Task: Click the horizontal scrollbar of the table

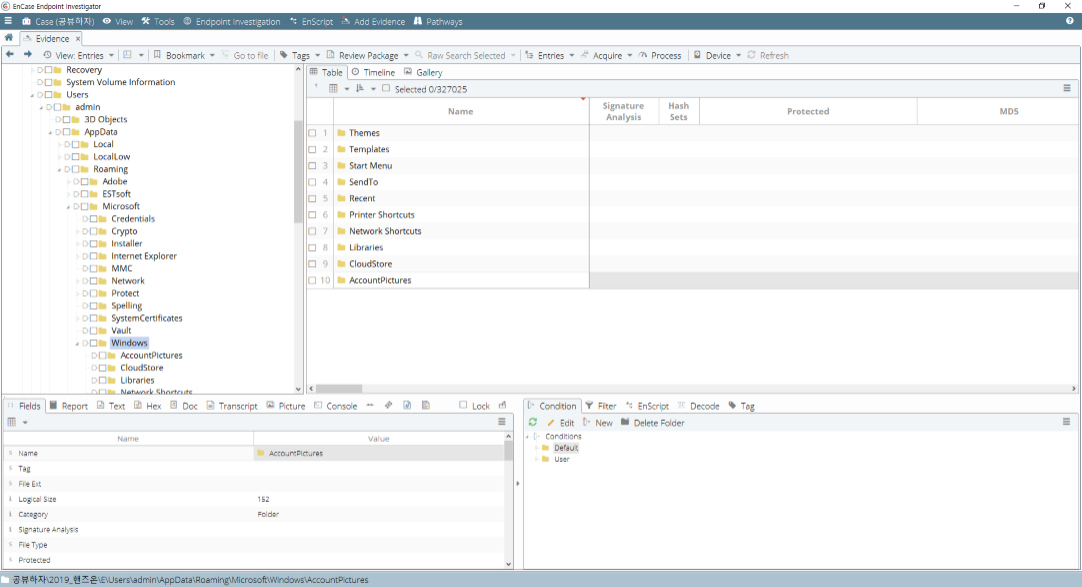Action: tap(692, 388)
